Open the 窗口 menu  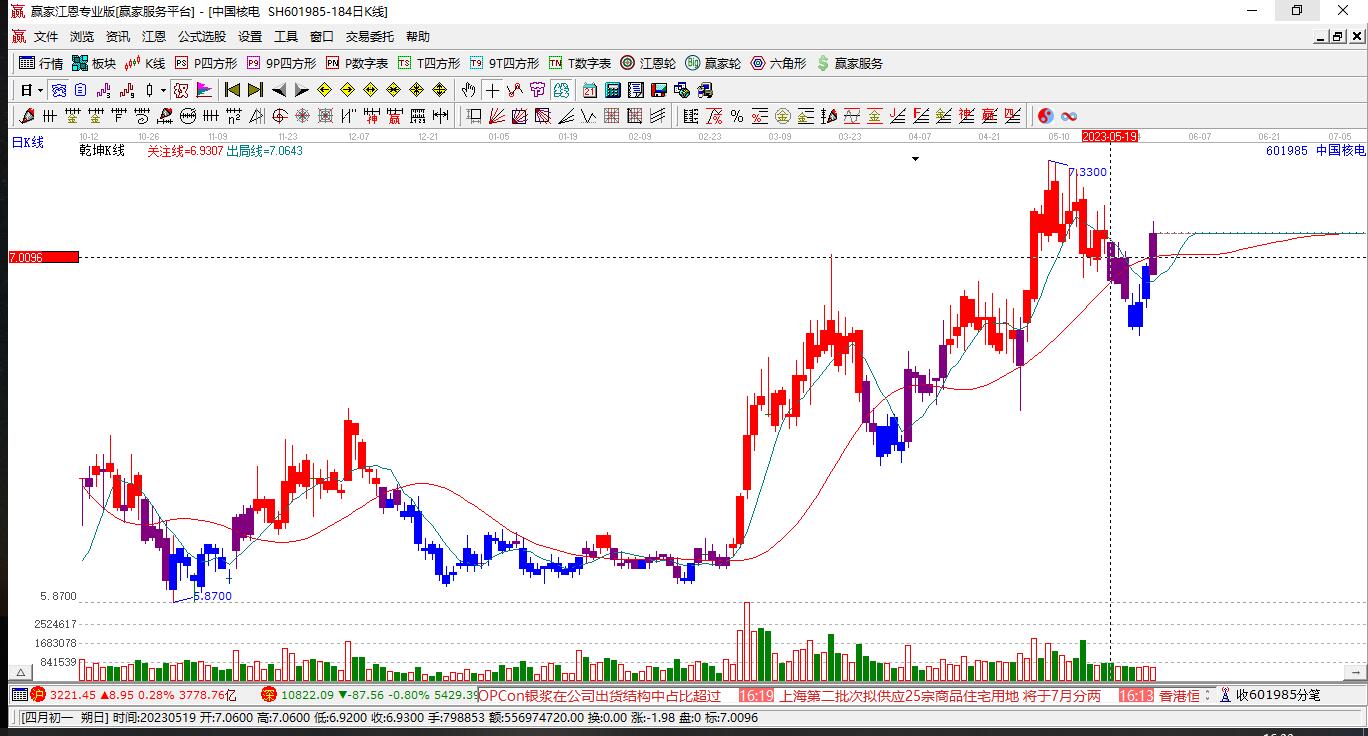click(322, 37)
